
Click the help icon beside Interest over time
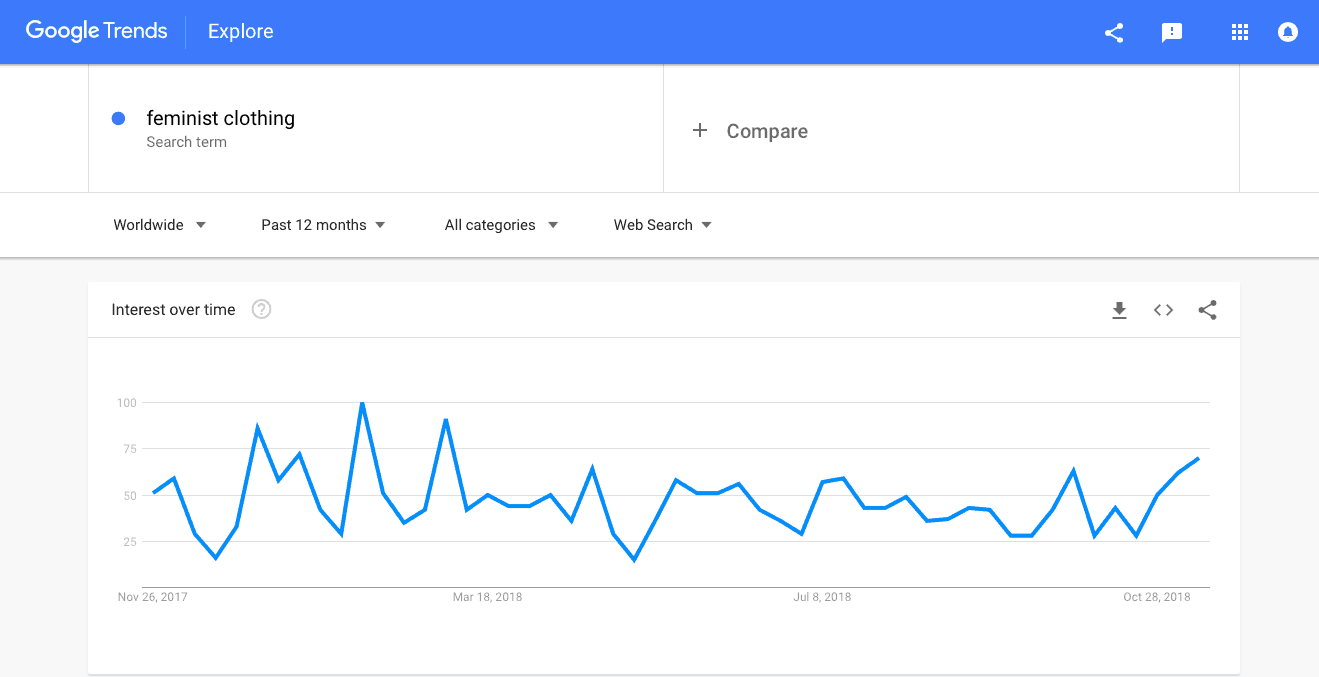tap(261, 310)
